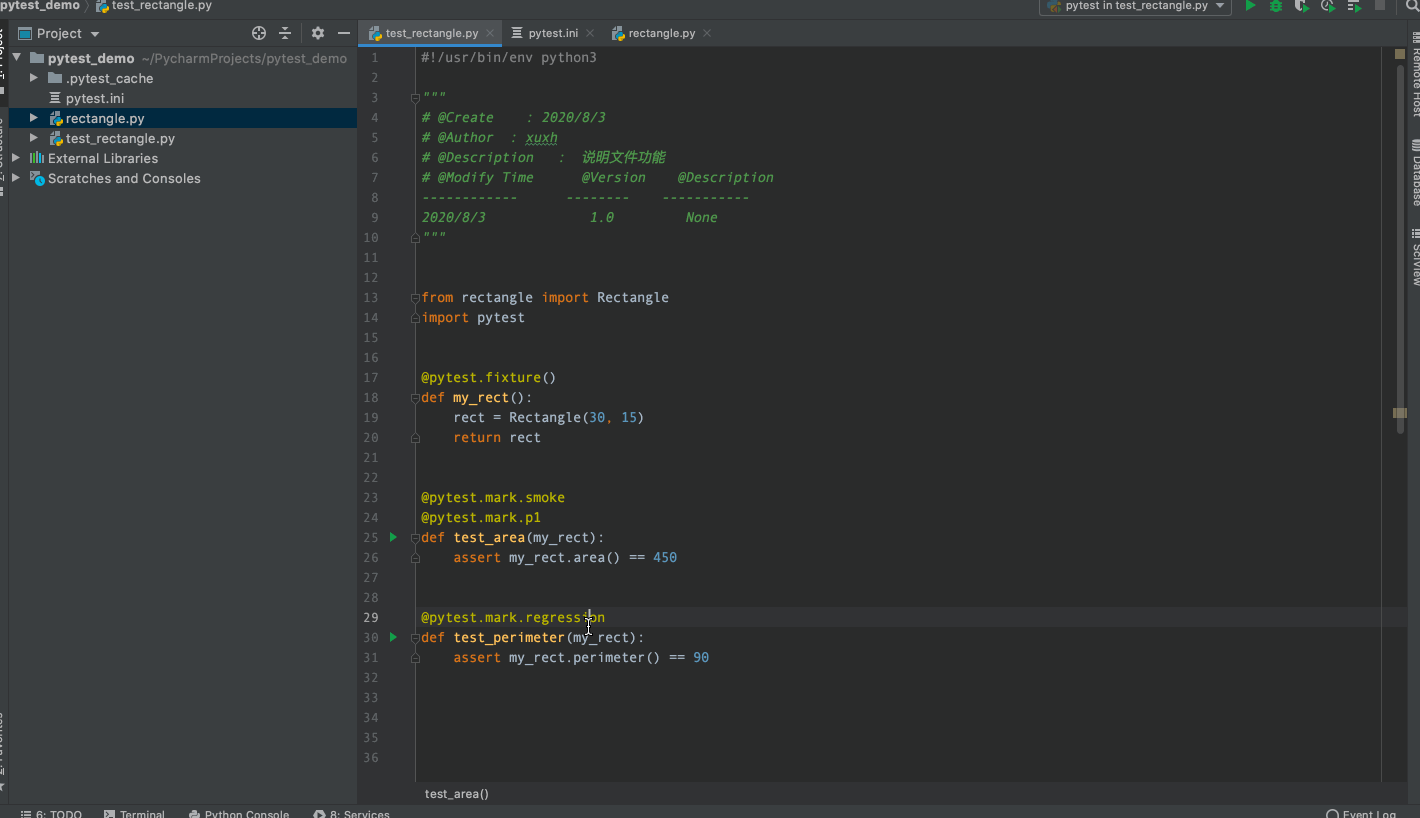Image resolution: width=1420 pixels, height=818 pixels.
Task: Open the Event Log
Action: point(1361,812)
